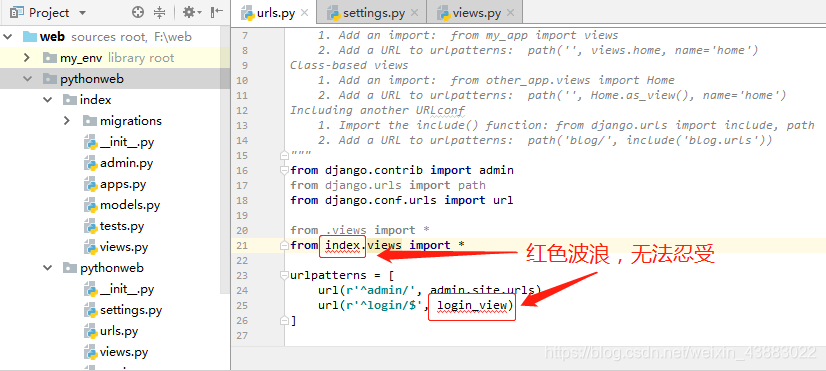The width and height of the screenshot is (826, 371).
Task: Click the fold marker at line 21
Action: point(284,245)
